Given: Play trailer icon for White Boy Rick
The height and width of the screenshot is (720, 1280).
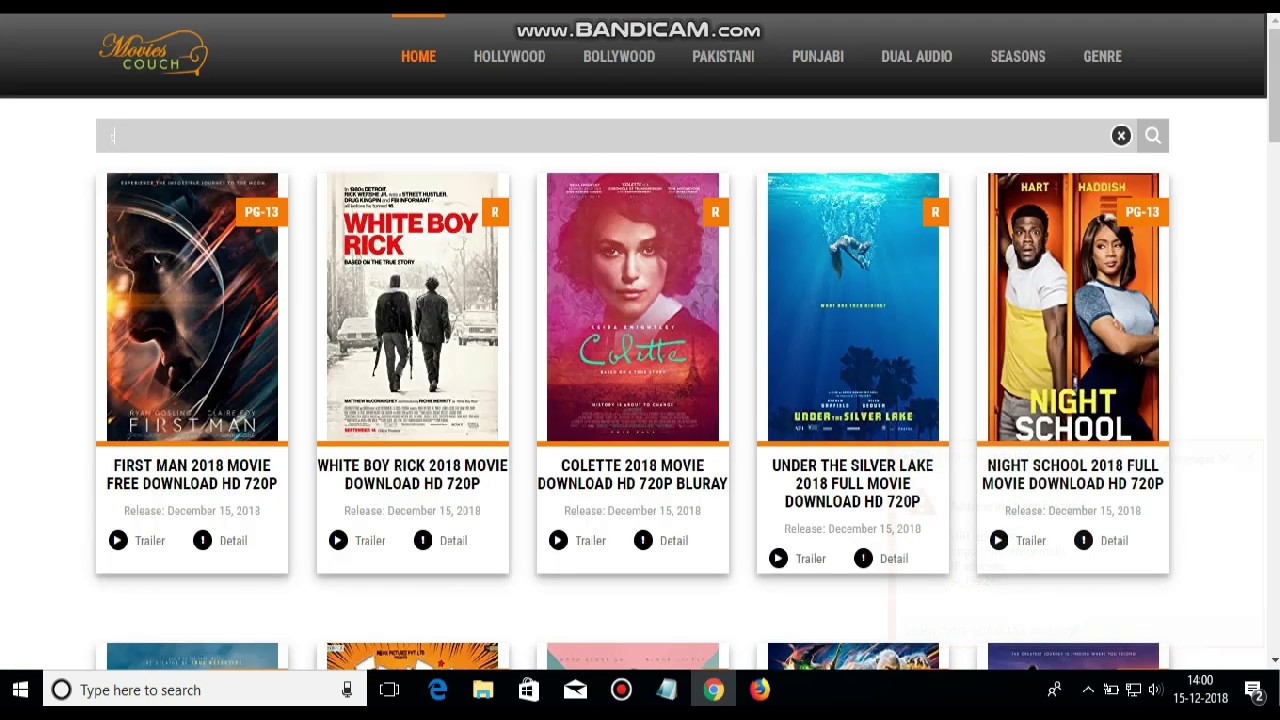Looking at the screenshot, I should (338, 540).
